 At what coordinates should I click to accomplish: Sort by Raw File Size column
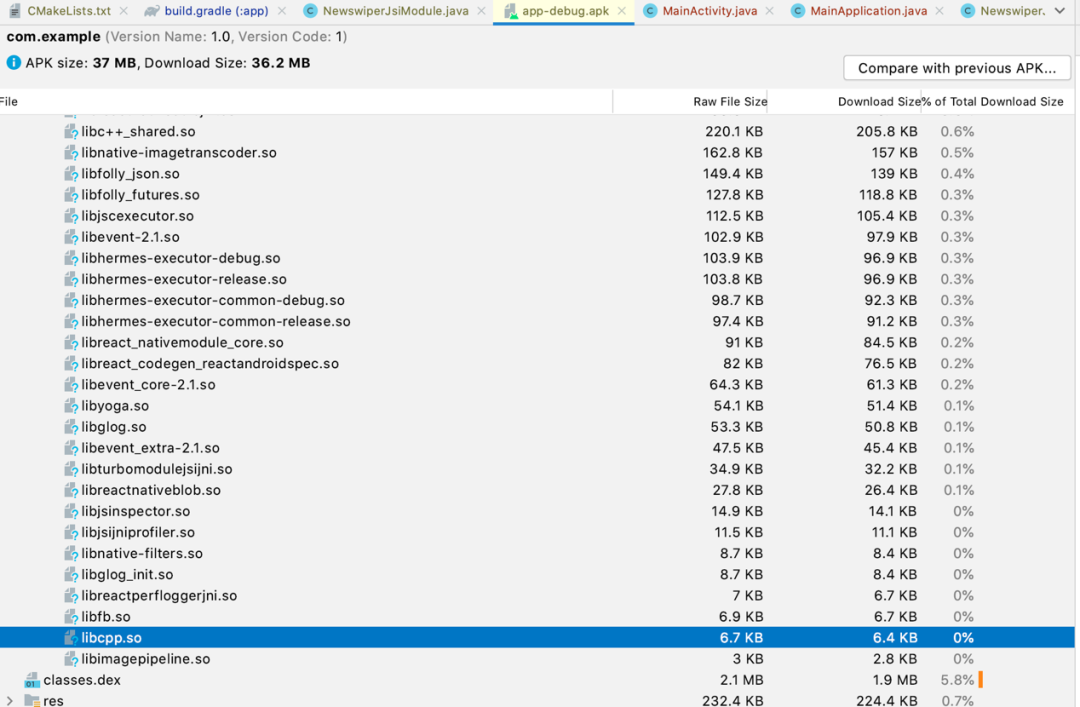click(x=730, y=102)
